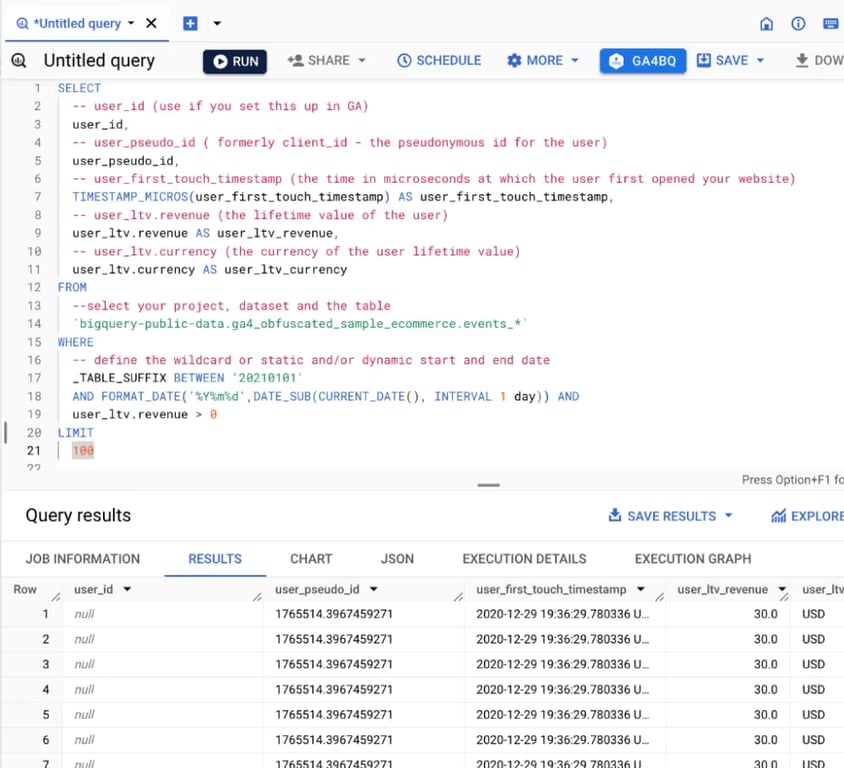Click the user_id column resize handle icon

pyautogui.click(x=257, y=596)
